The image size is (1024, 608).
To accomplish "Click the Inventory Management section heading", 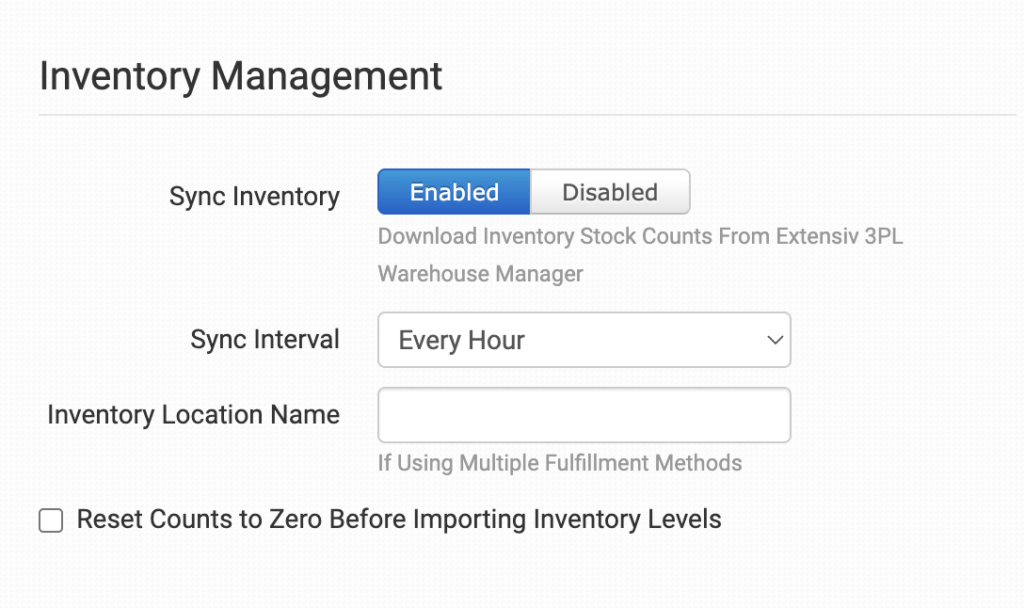I will [x=241, y=76].
